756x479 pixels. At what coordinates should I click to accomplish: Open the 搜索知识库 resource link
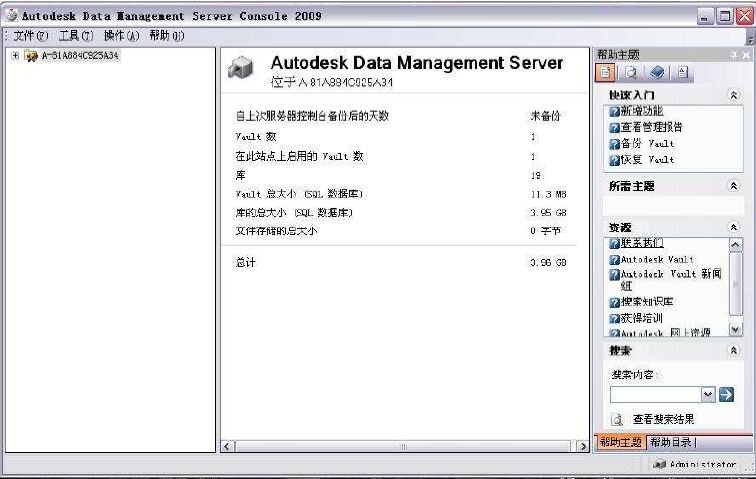coord(647,302)
